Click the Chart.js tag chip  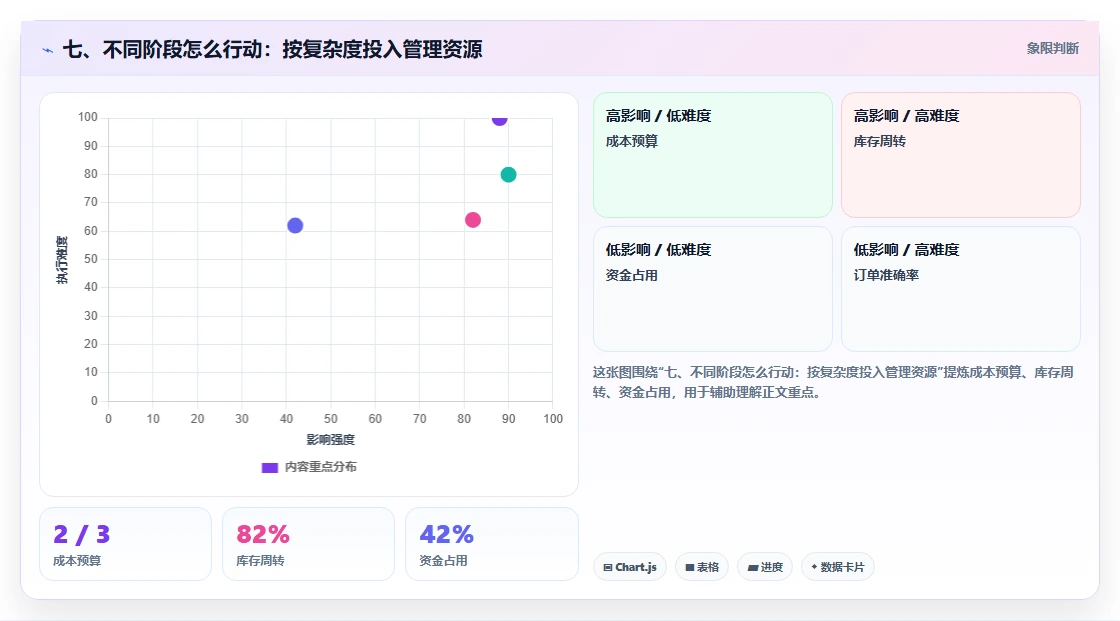point(630,567)
